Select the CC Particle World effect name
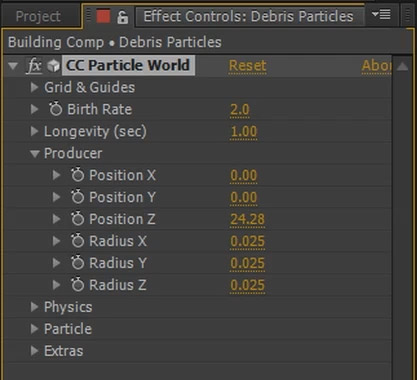The image size is (417, 380). [x=128, y=65]
